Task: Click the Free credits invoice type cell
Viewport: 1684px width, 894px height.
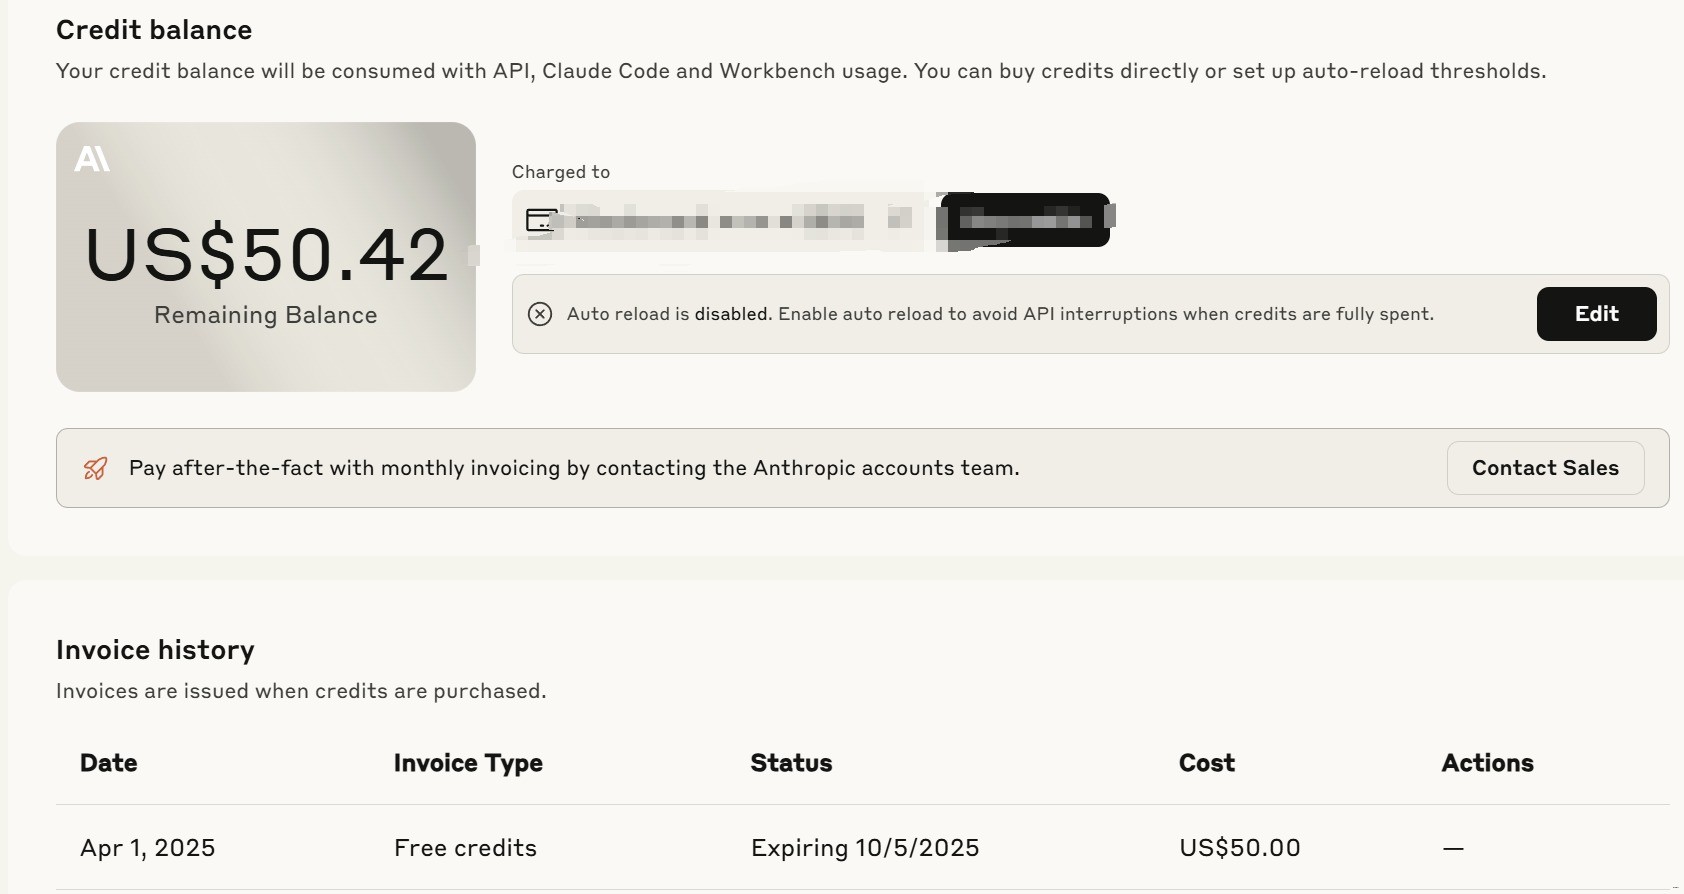Action: coord(465,848)
